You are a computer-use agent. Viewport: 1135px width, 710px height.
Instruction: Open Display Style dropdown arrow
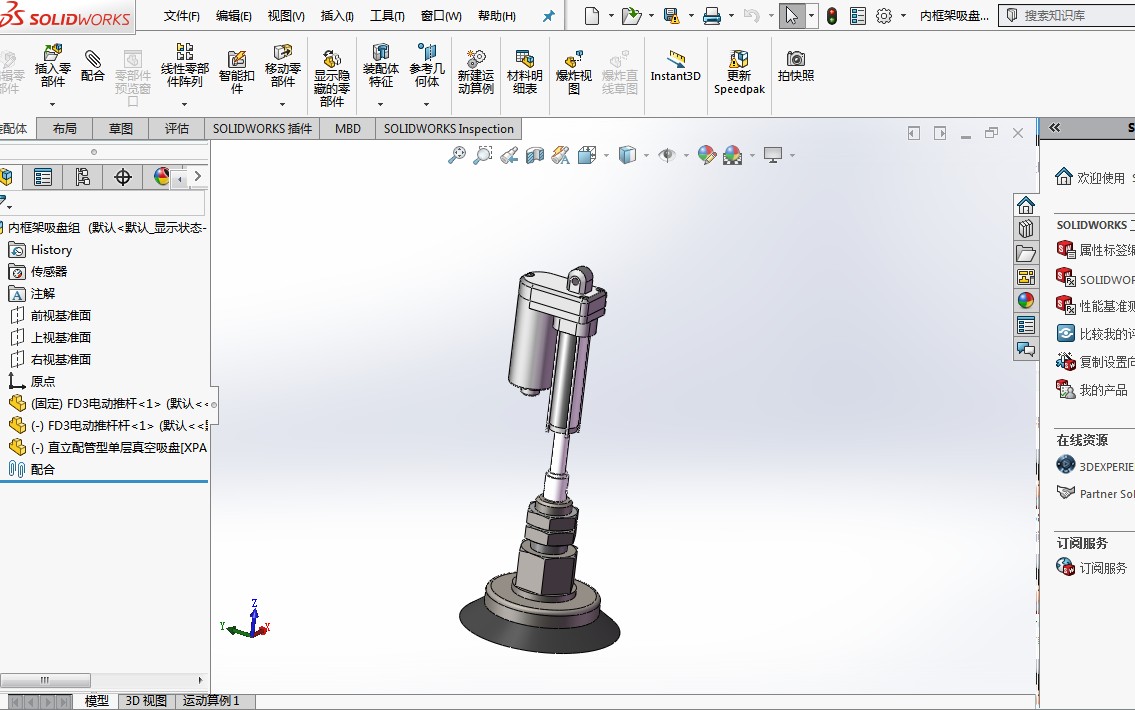[646, 156]
